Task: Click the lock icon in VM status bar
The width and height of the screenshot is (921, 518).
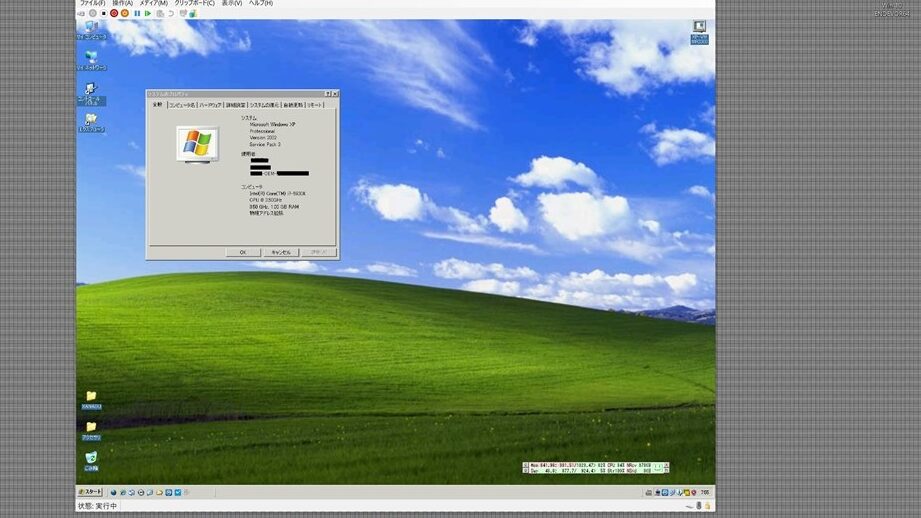Action: point(708,506)
